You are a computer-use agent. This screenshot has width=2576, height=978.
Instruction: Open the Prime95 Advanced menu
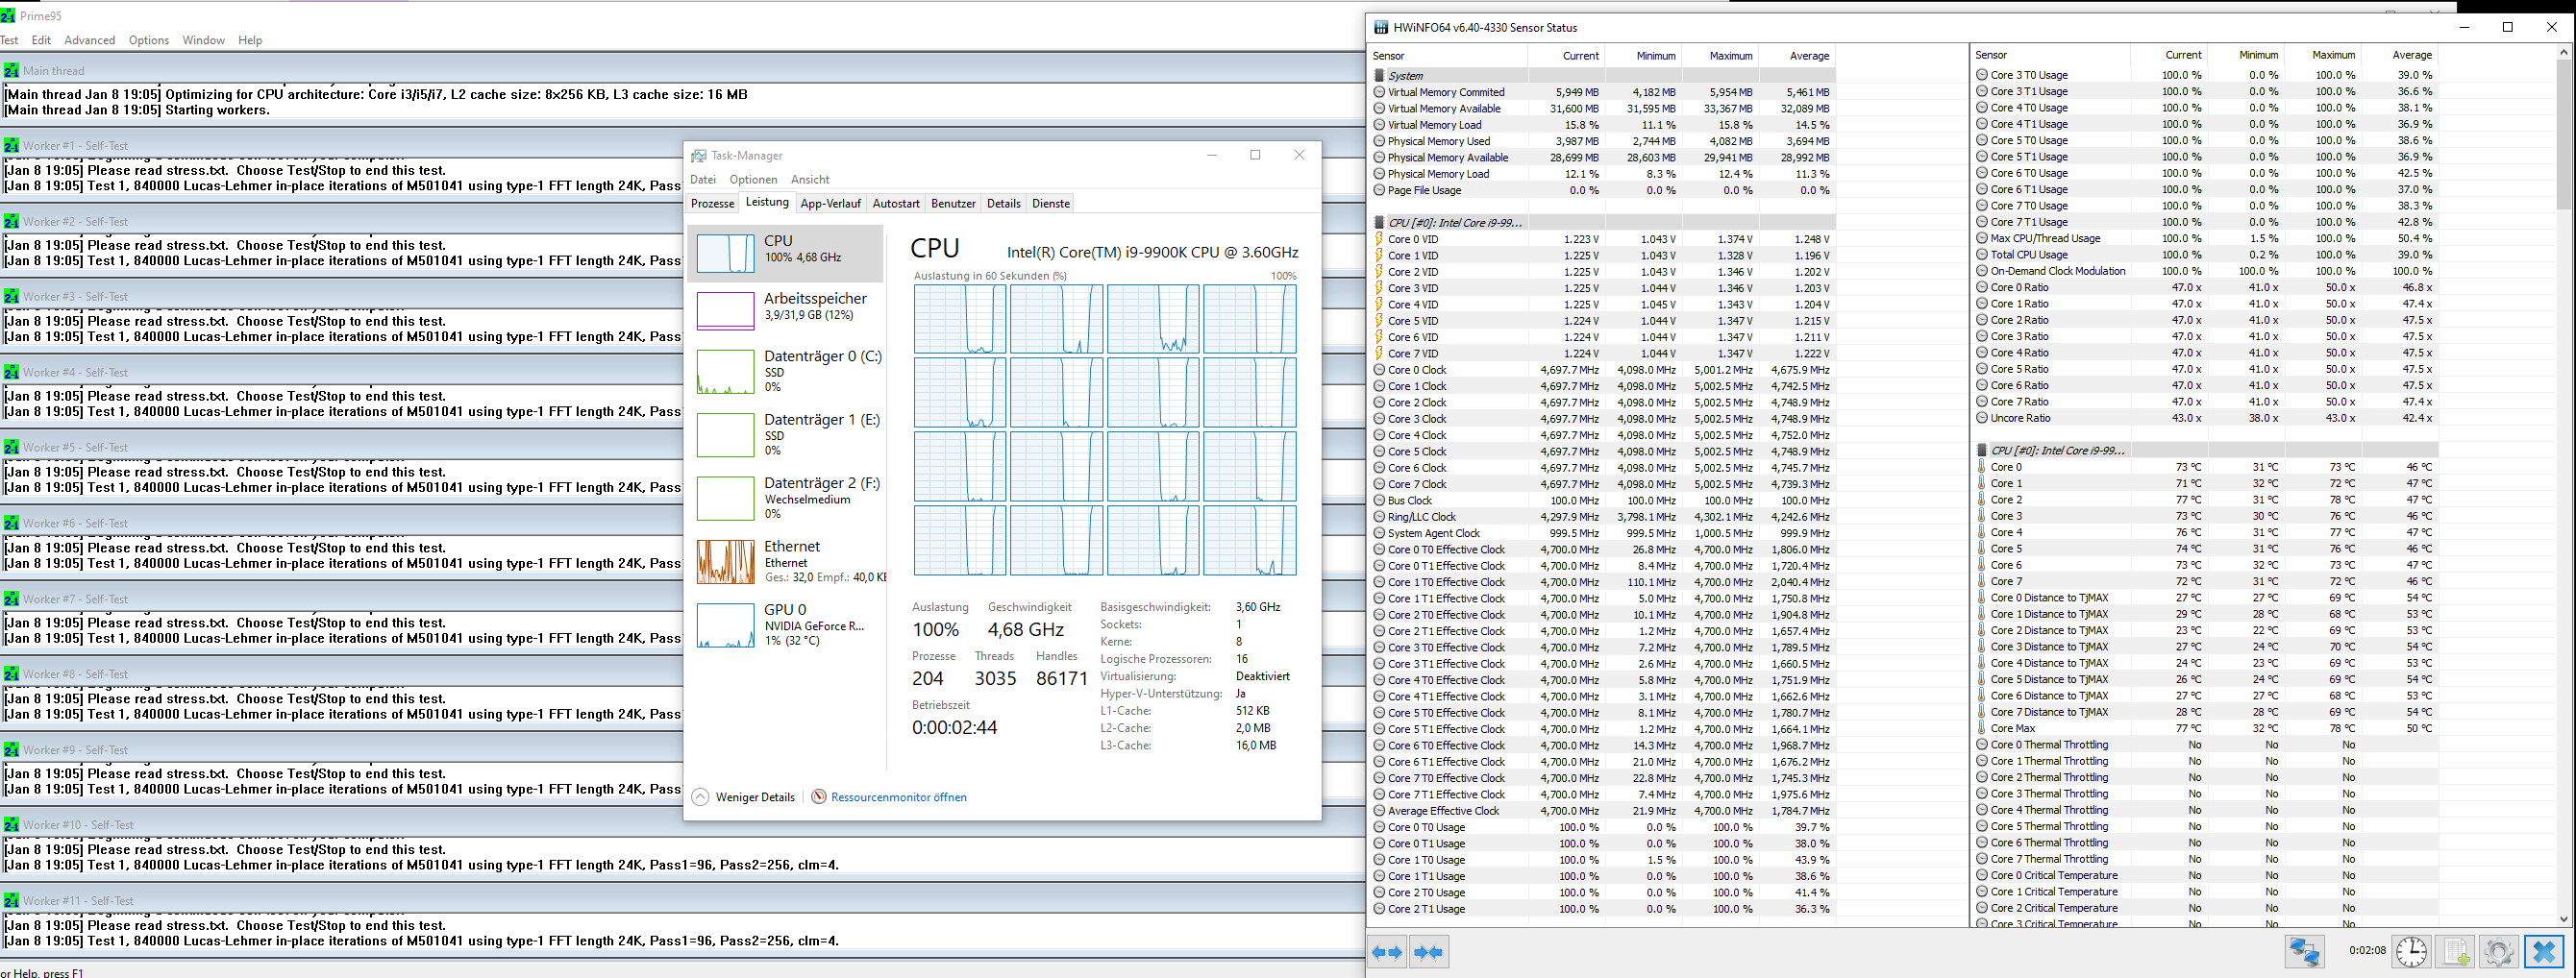(x=90, y=40)
